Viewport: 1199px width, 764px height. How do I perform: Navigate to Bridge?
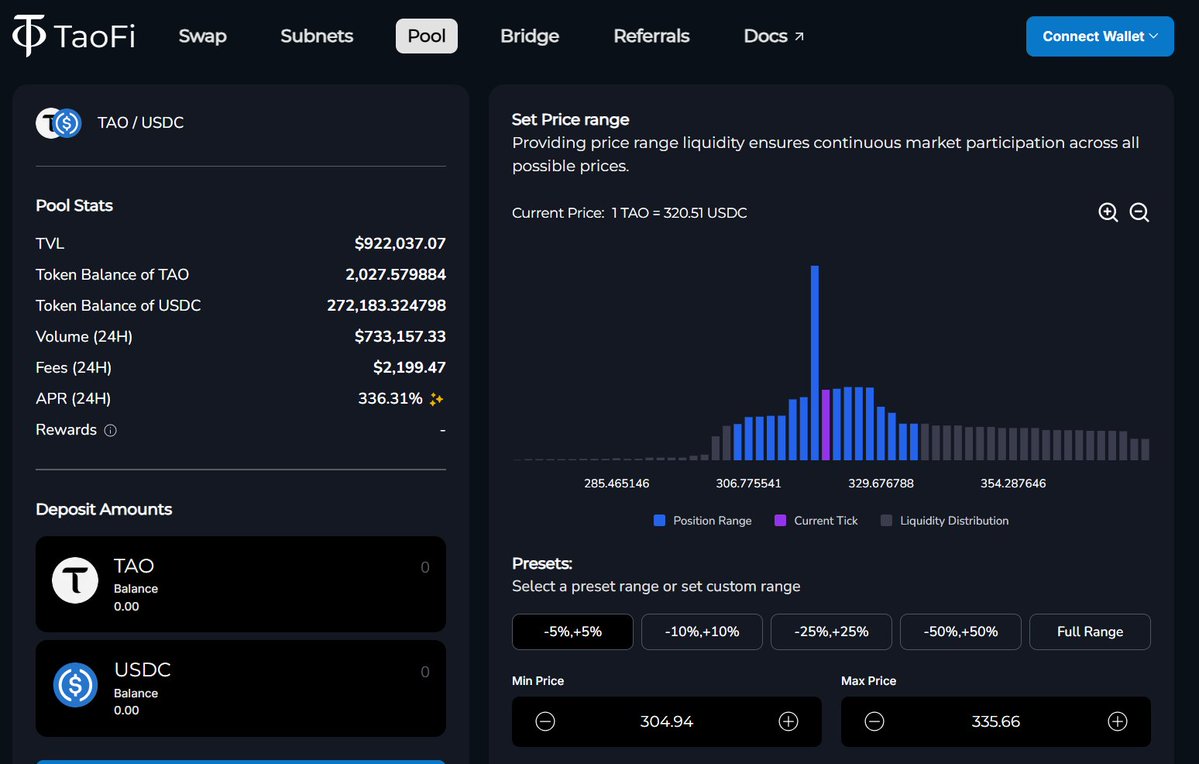click(x=530, y=36)
